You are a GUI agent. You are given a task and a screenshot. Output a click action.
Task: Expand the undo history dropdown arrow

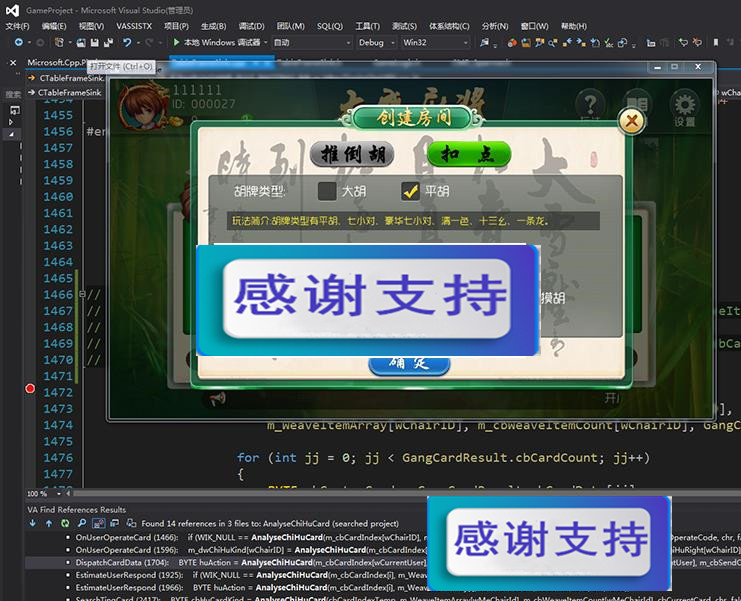pos(138,43)
